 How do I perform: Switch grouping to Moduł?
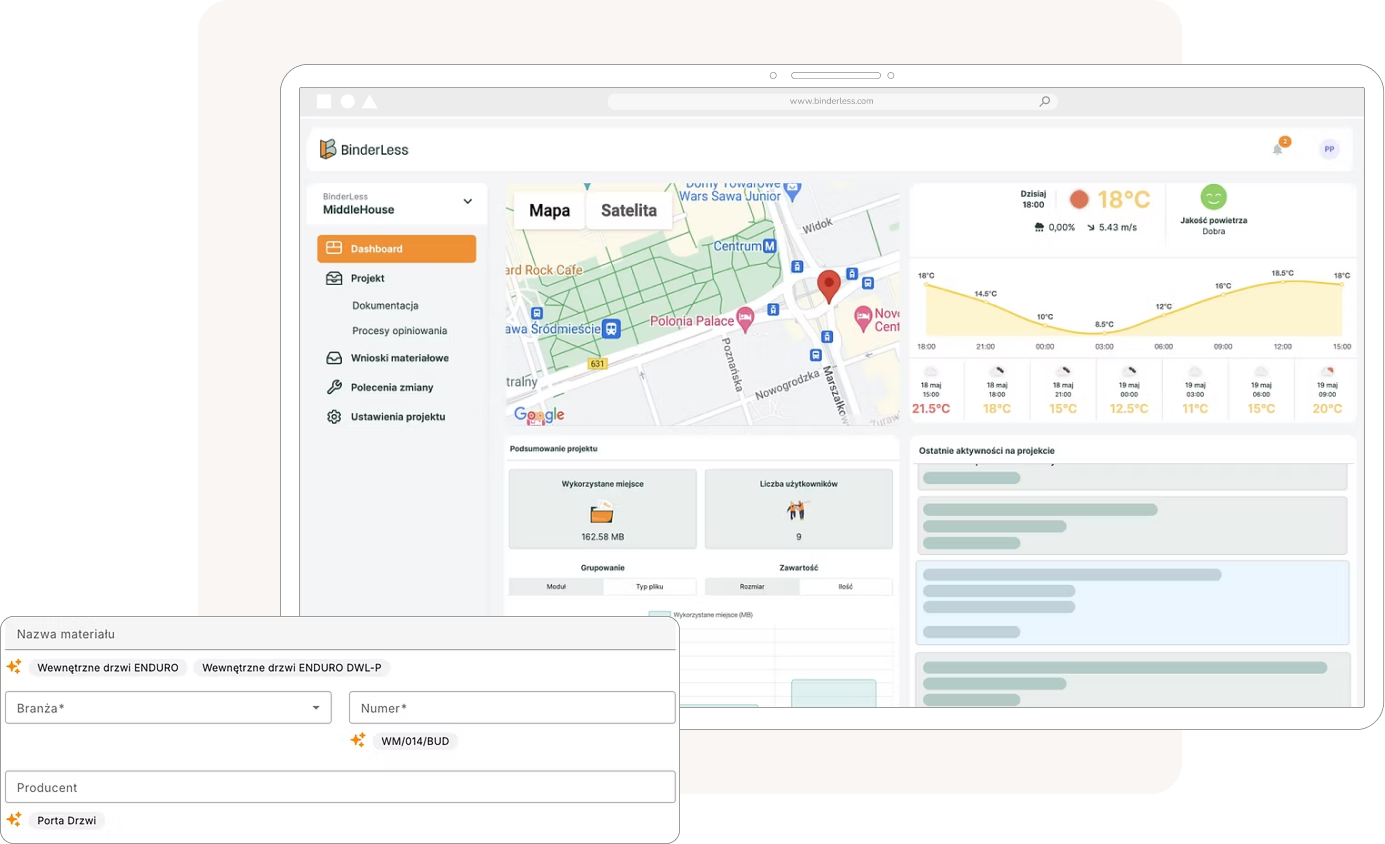point(556,587)
